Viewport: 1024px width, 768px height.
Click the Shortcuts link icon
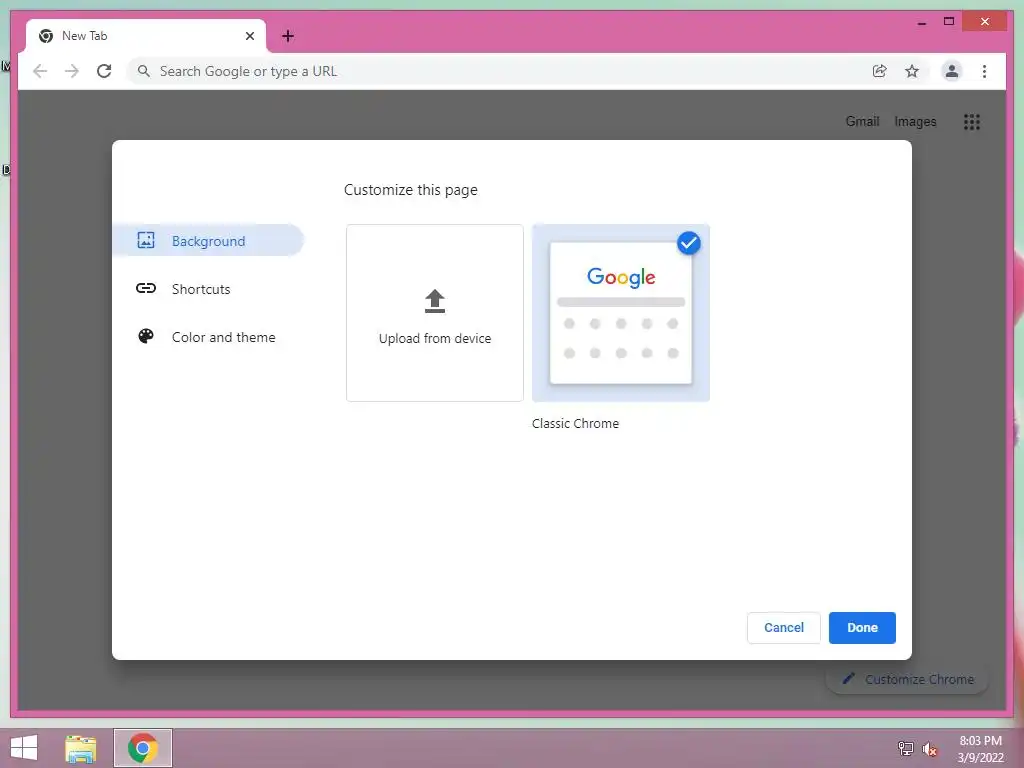(146, 288)
